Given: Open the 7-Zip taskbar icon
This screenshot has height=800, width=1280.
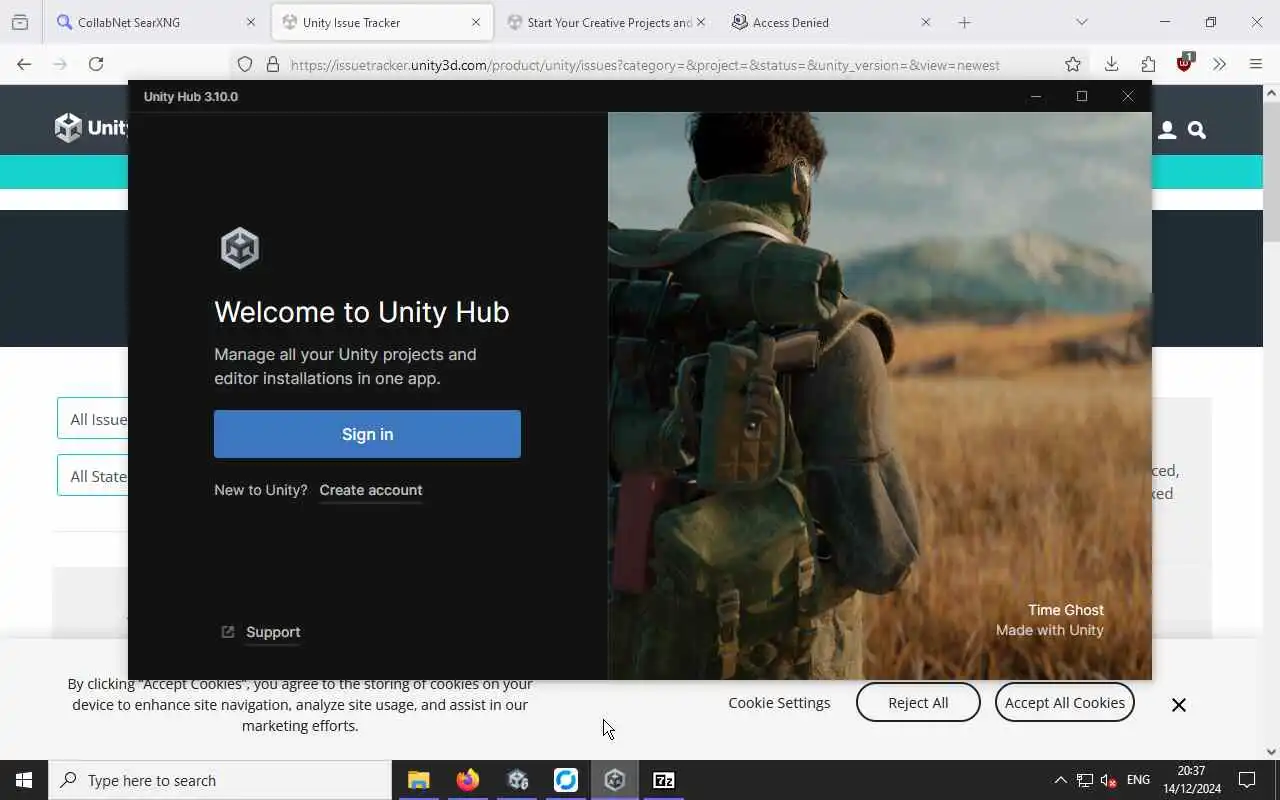Looking at the screenshot, I should (664, 780).
